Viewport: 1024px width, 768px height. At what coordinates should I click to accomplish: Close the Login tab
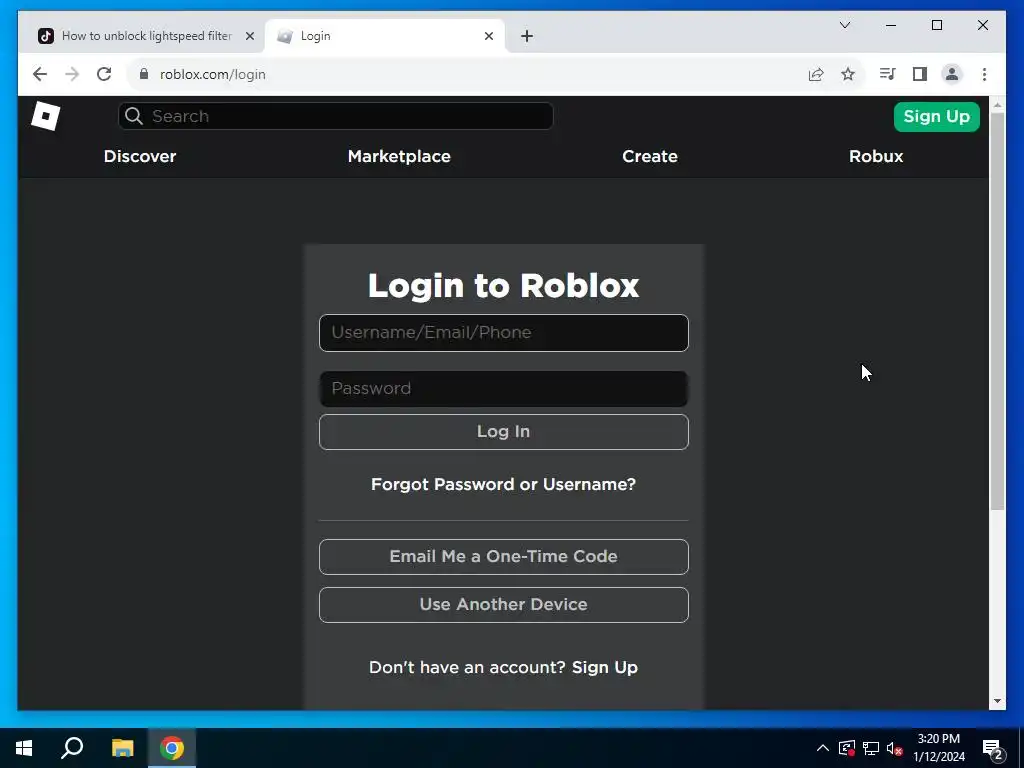pyautogui.click(x=488, y=36)
